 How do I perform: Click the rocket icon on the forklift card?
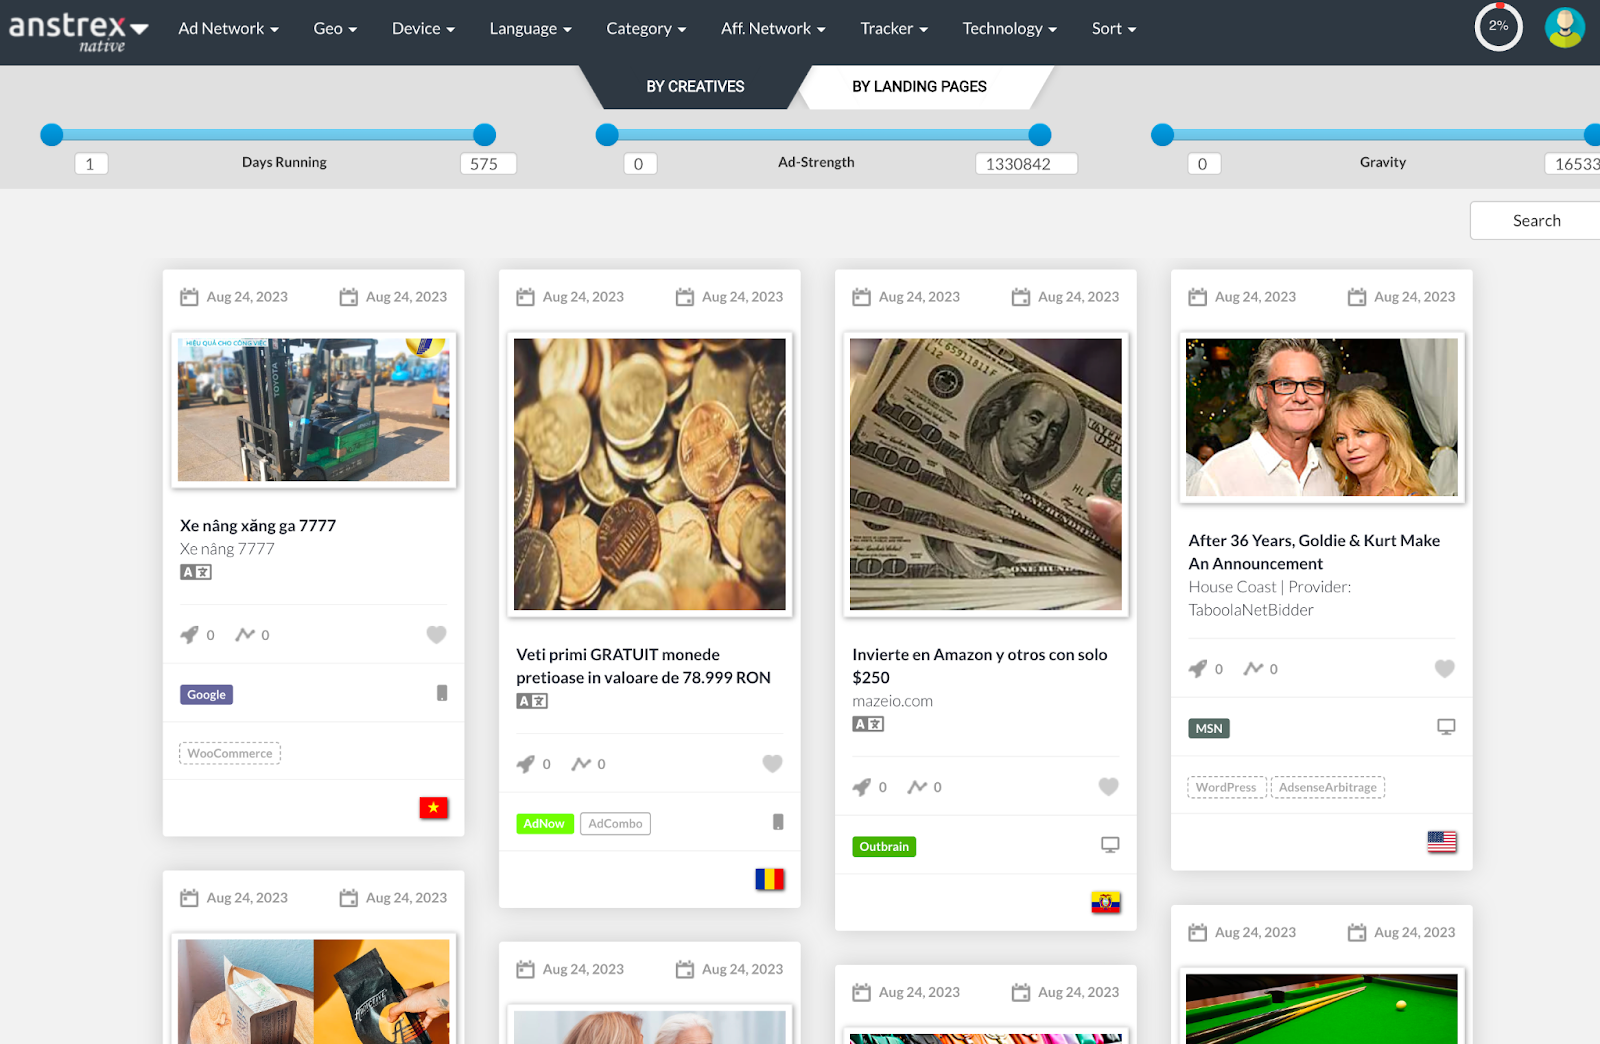[x=189, y=634]
